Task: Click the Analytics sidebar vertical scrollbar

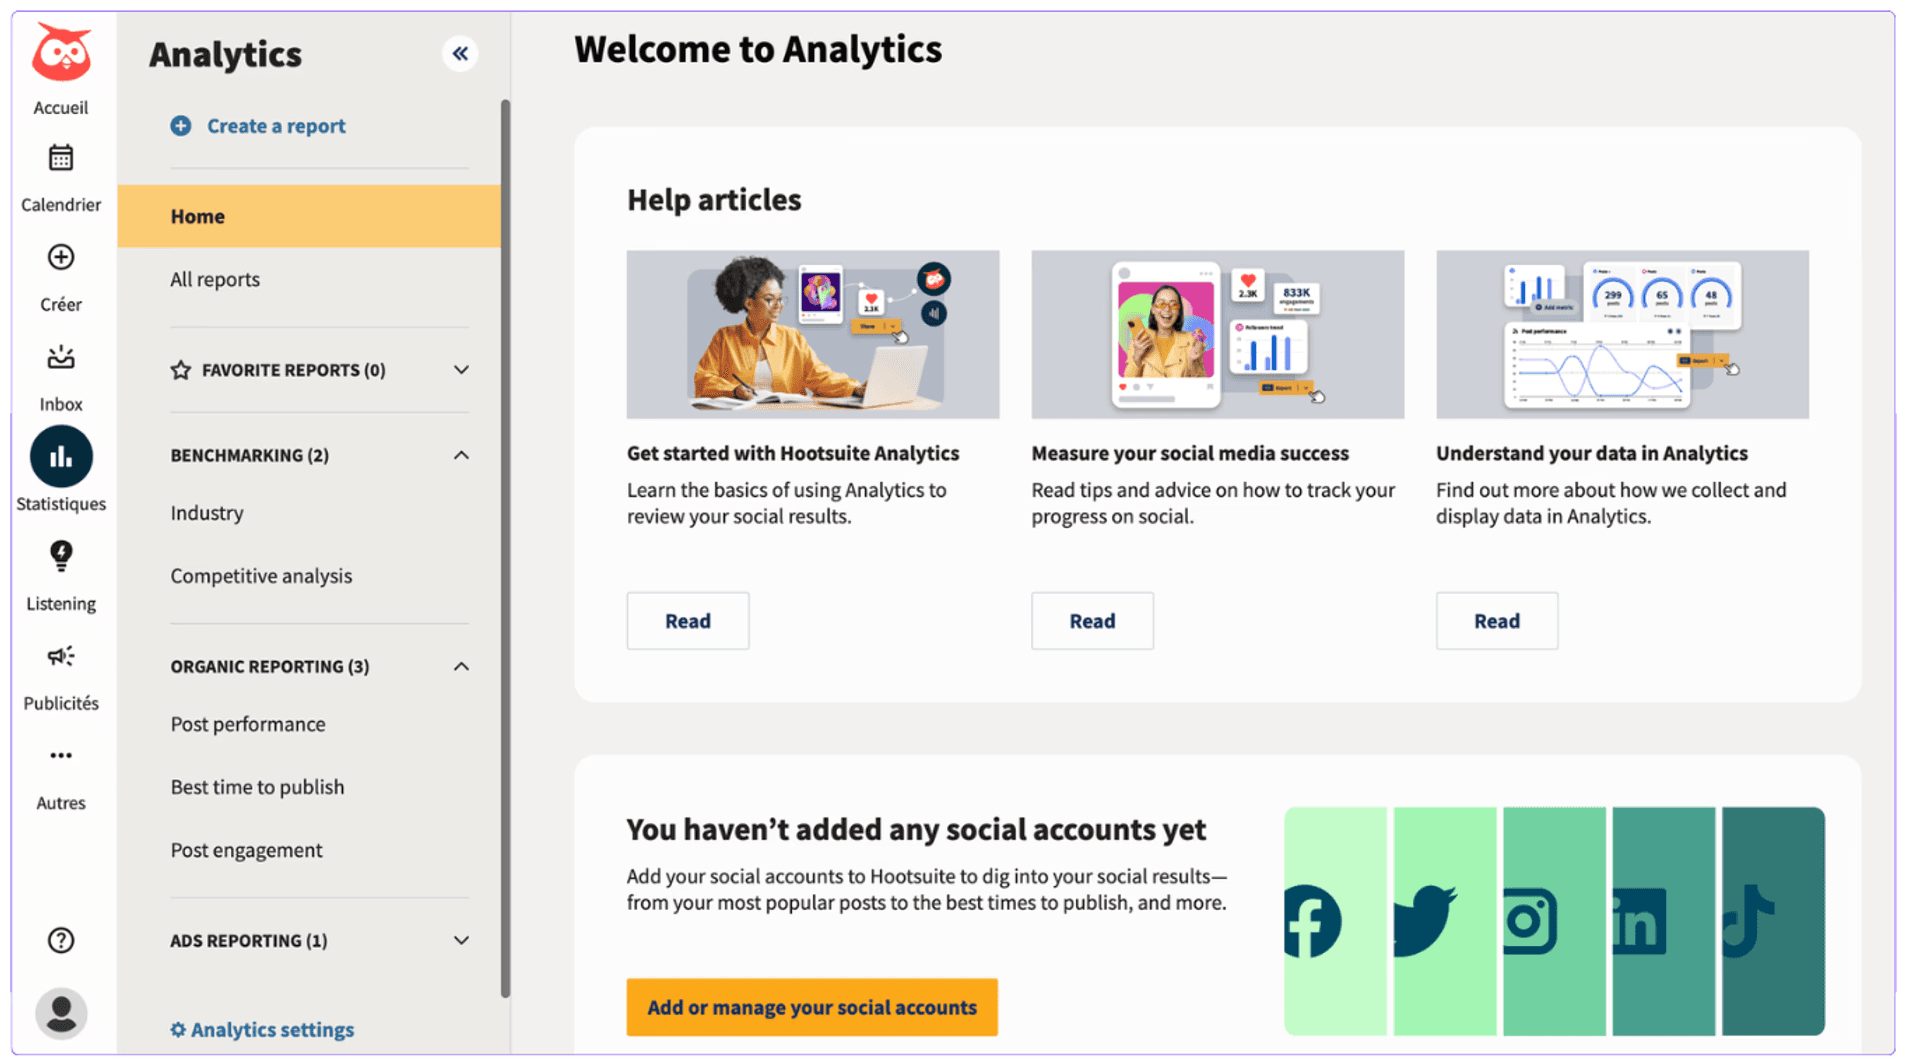Action: 505,548
